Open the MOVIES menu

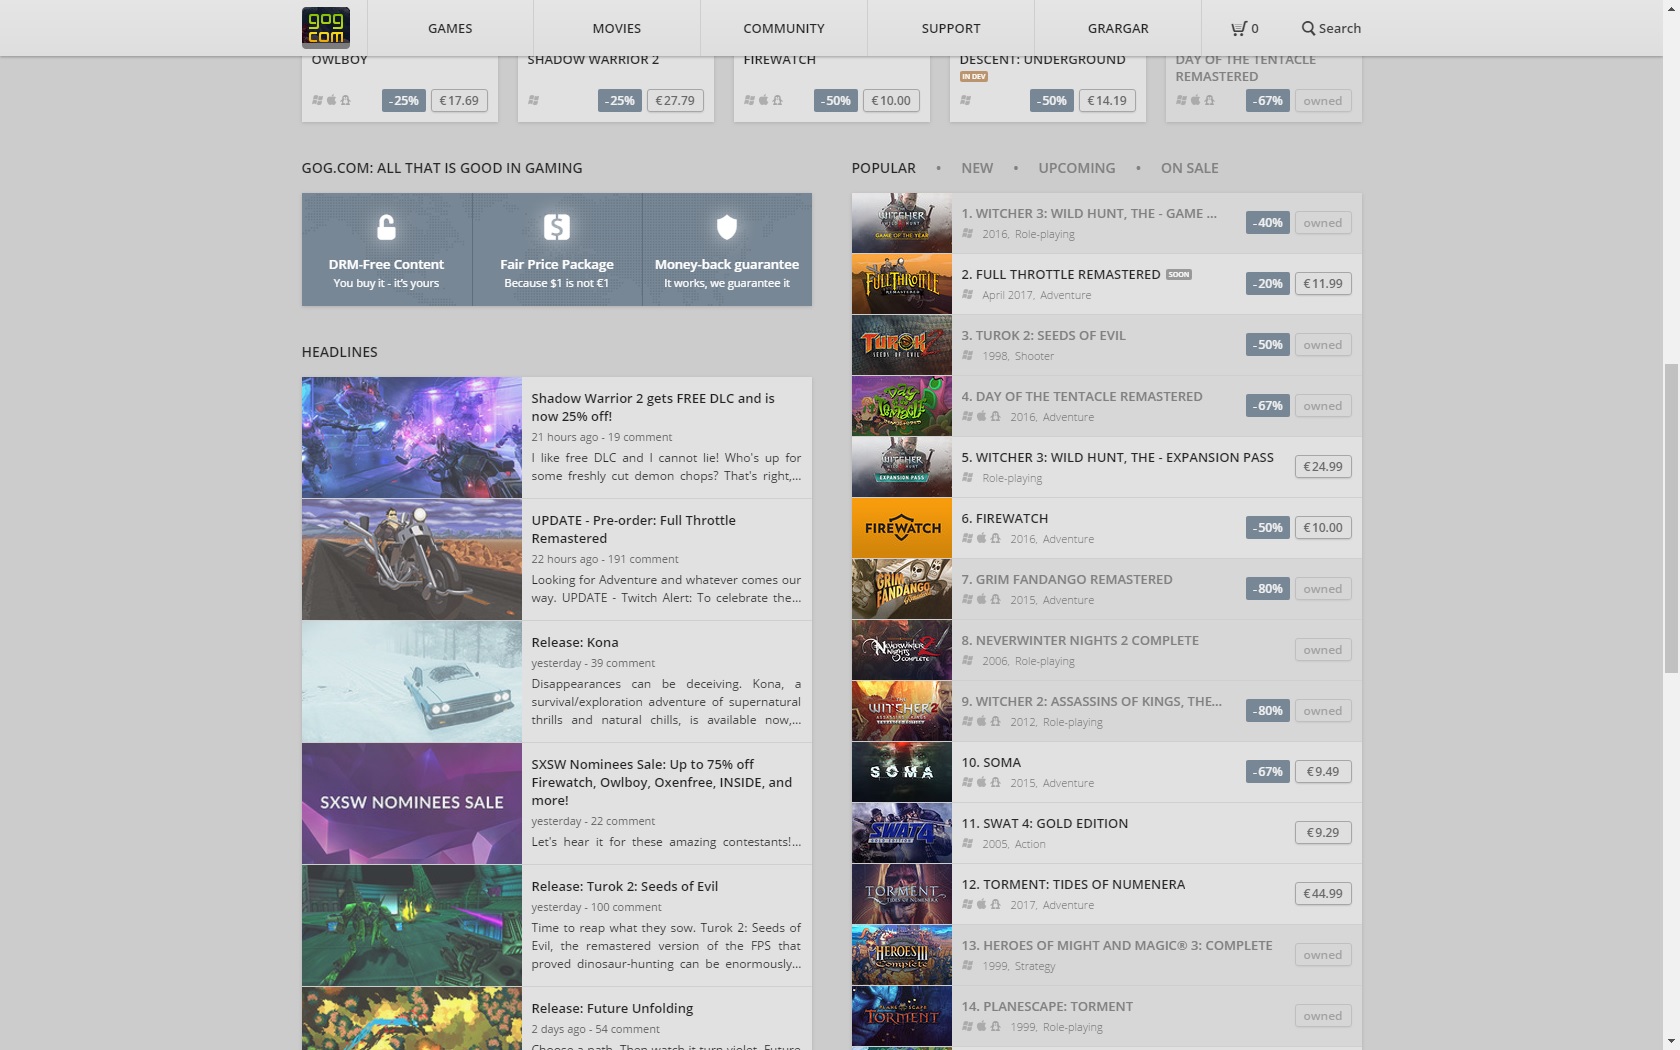click(x=617, y=28)
